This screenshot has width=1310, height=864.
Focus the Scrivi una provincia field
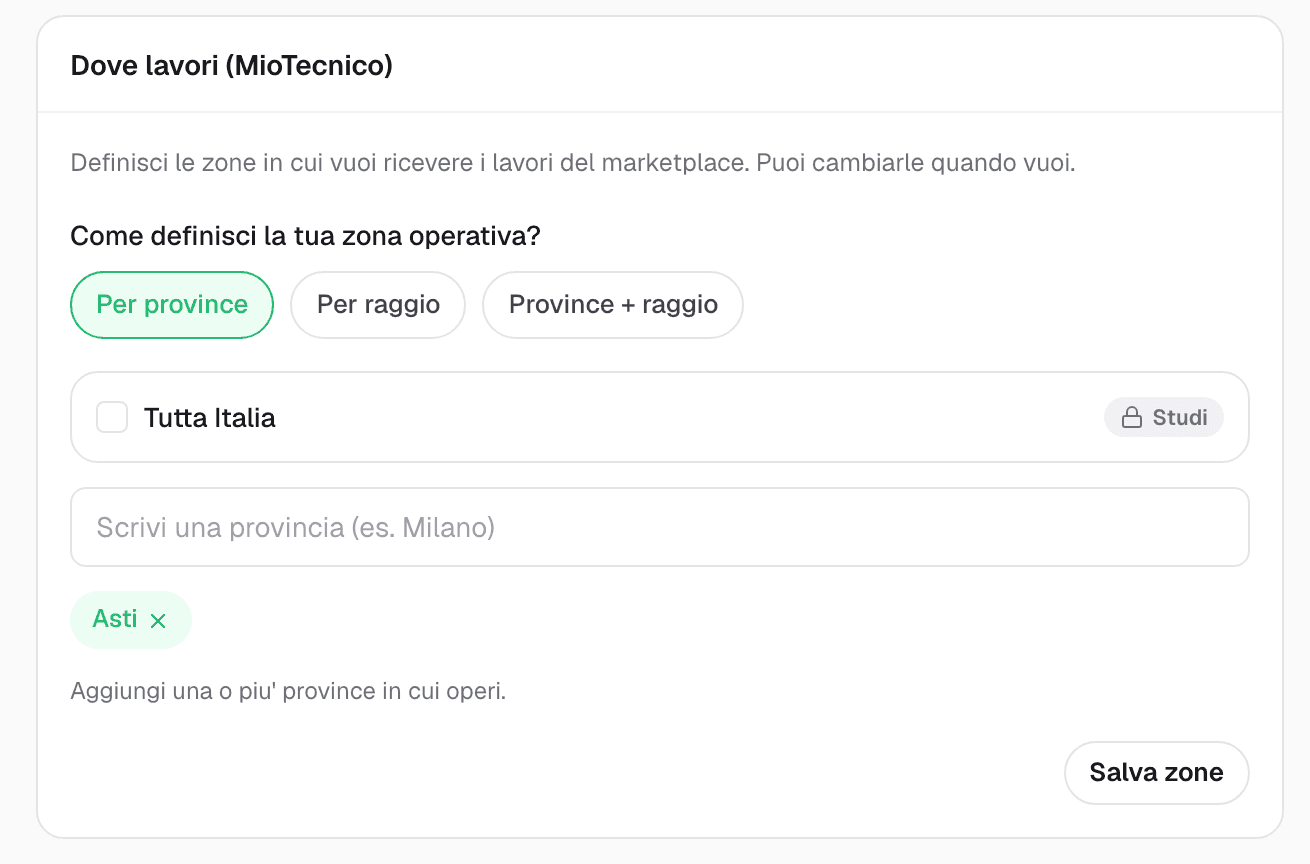(660, 527)
